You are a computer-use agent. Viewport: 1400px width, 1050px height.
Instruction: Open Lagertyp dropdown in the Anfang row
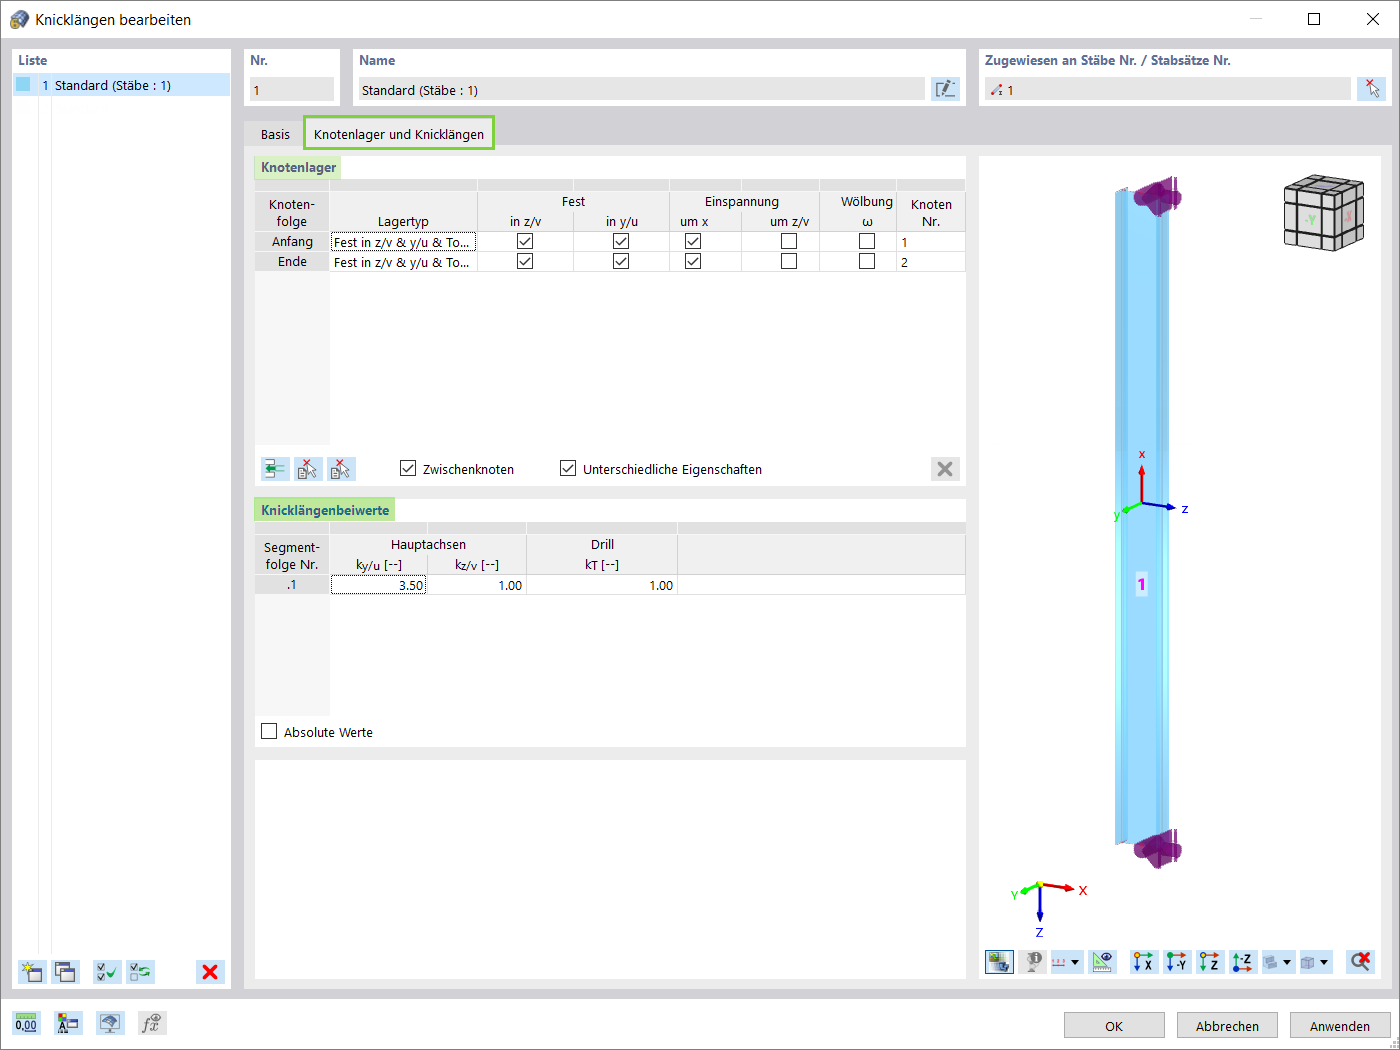tap(404, 242)
